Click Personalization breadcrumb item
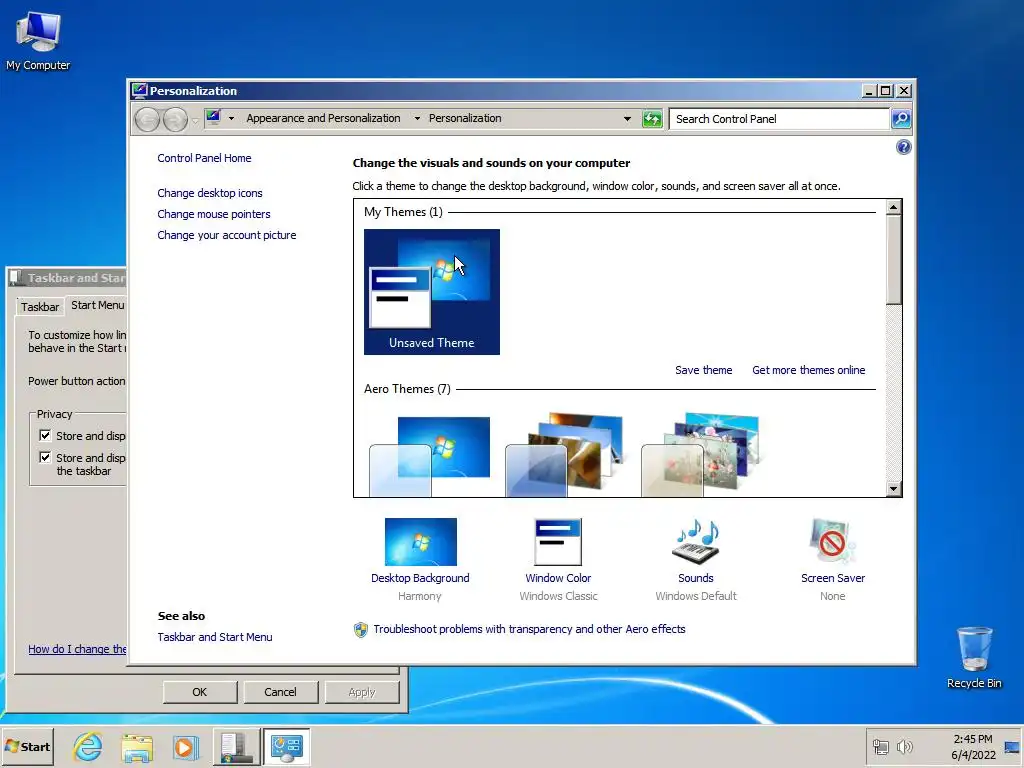The height and width of the screenshot is (768, 1024). [x=465, y=118]
